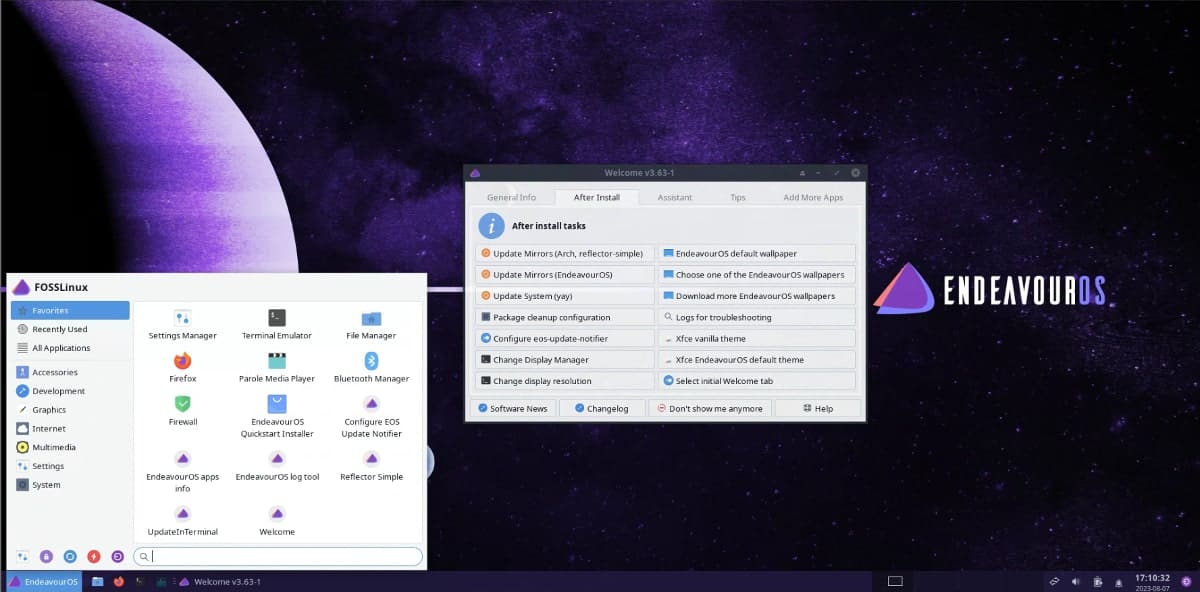The height and width of the screenshot is (592, 1200).
Task: Open Configure EOS Update Notifier
Action: (371, 417)
